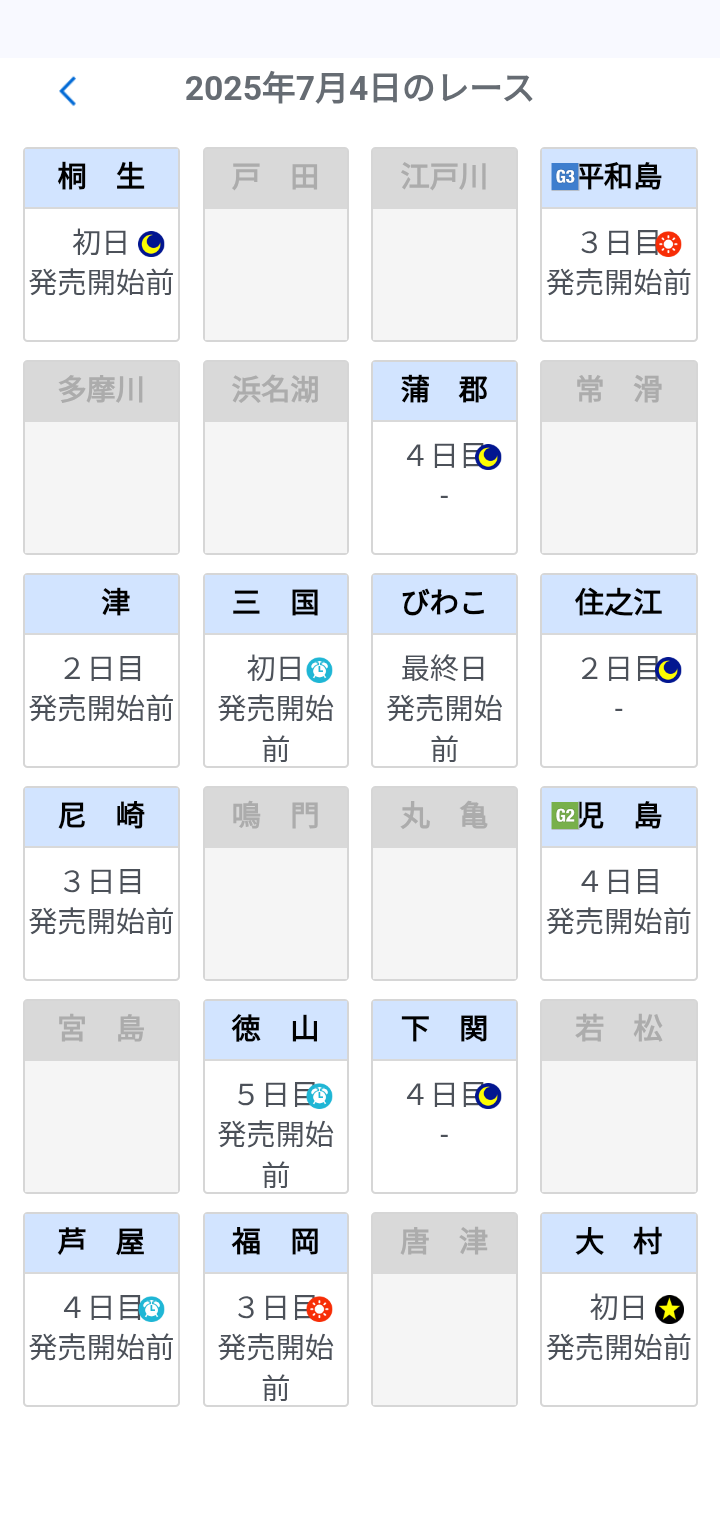Click the alarm clock icon in 芦屋
Viewport: 720px width, 1520px height.
151,1309
